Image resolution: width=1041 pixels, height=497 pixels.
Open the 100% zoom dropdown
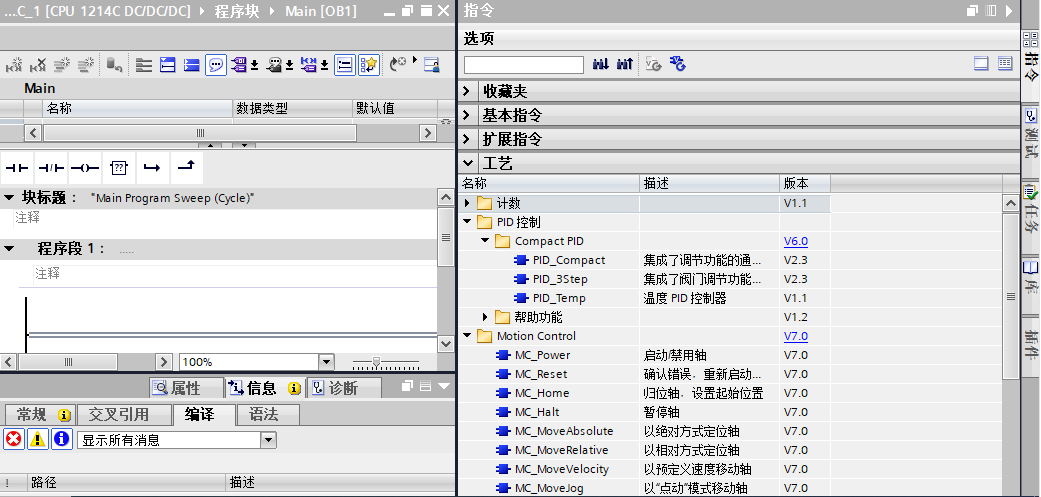click(x=326, y=362)
